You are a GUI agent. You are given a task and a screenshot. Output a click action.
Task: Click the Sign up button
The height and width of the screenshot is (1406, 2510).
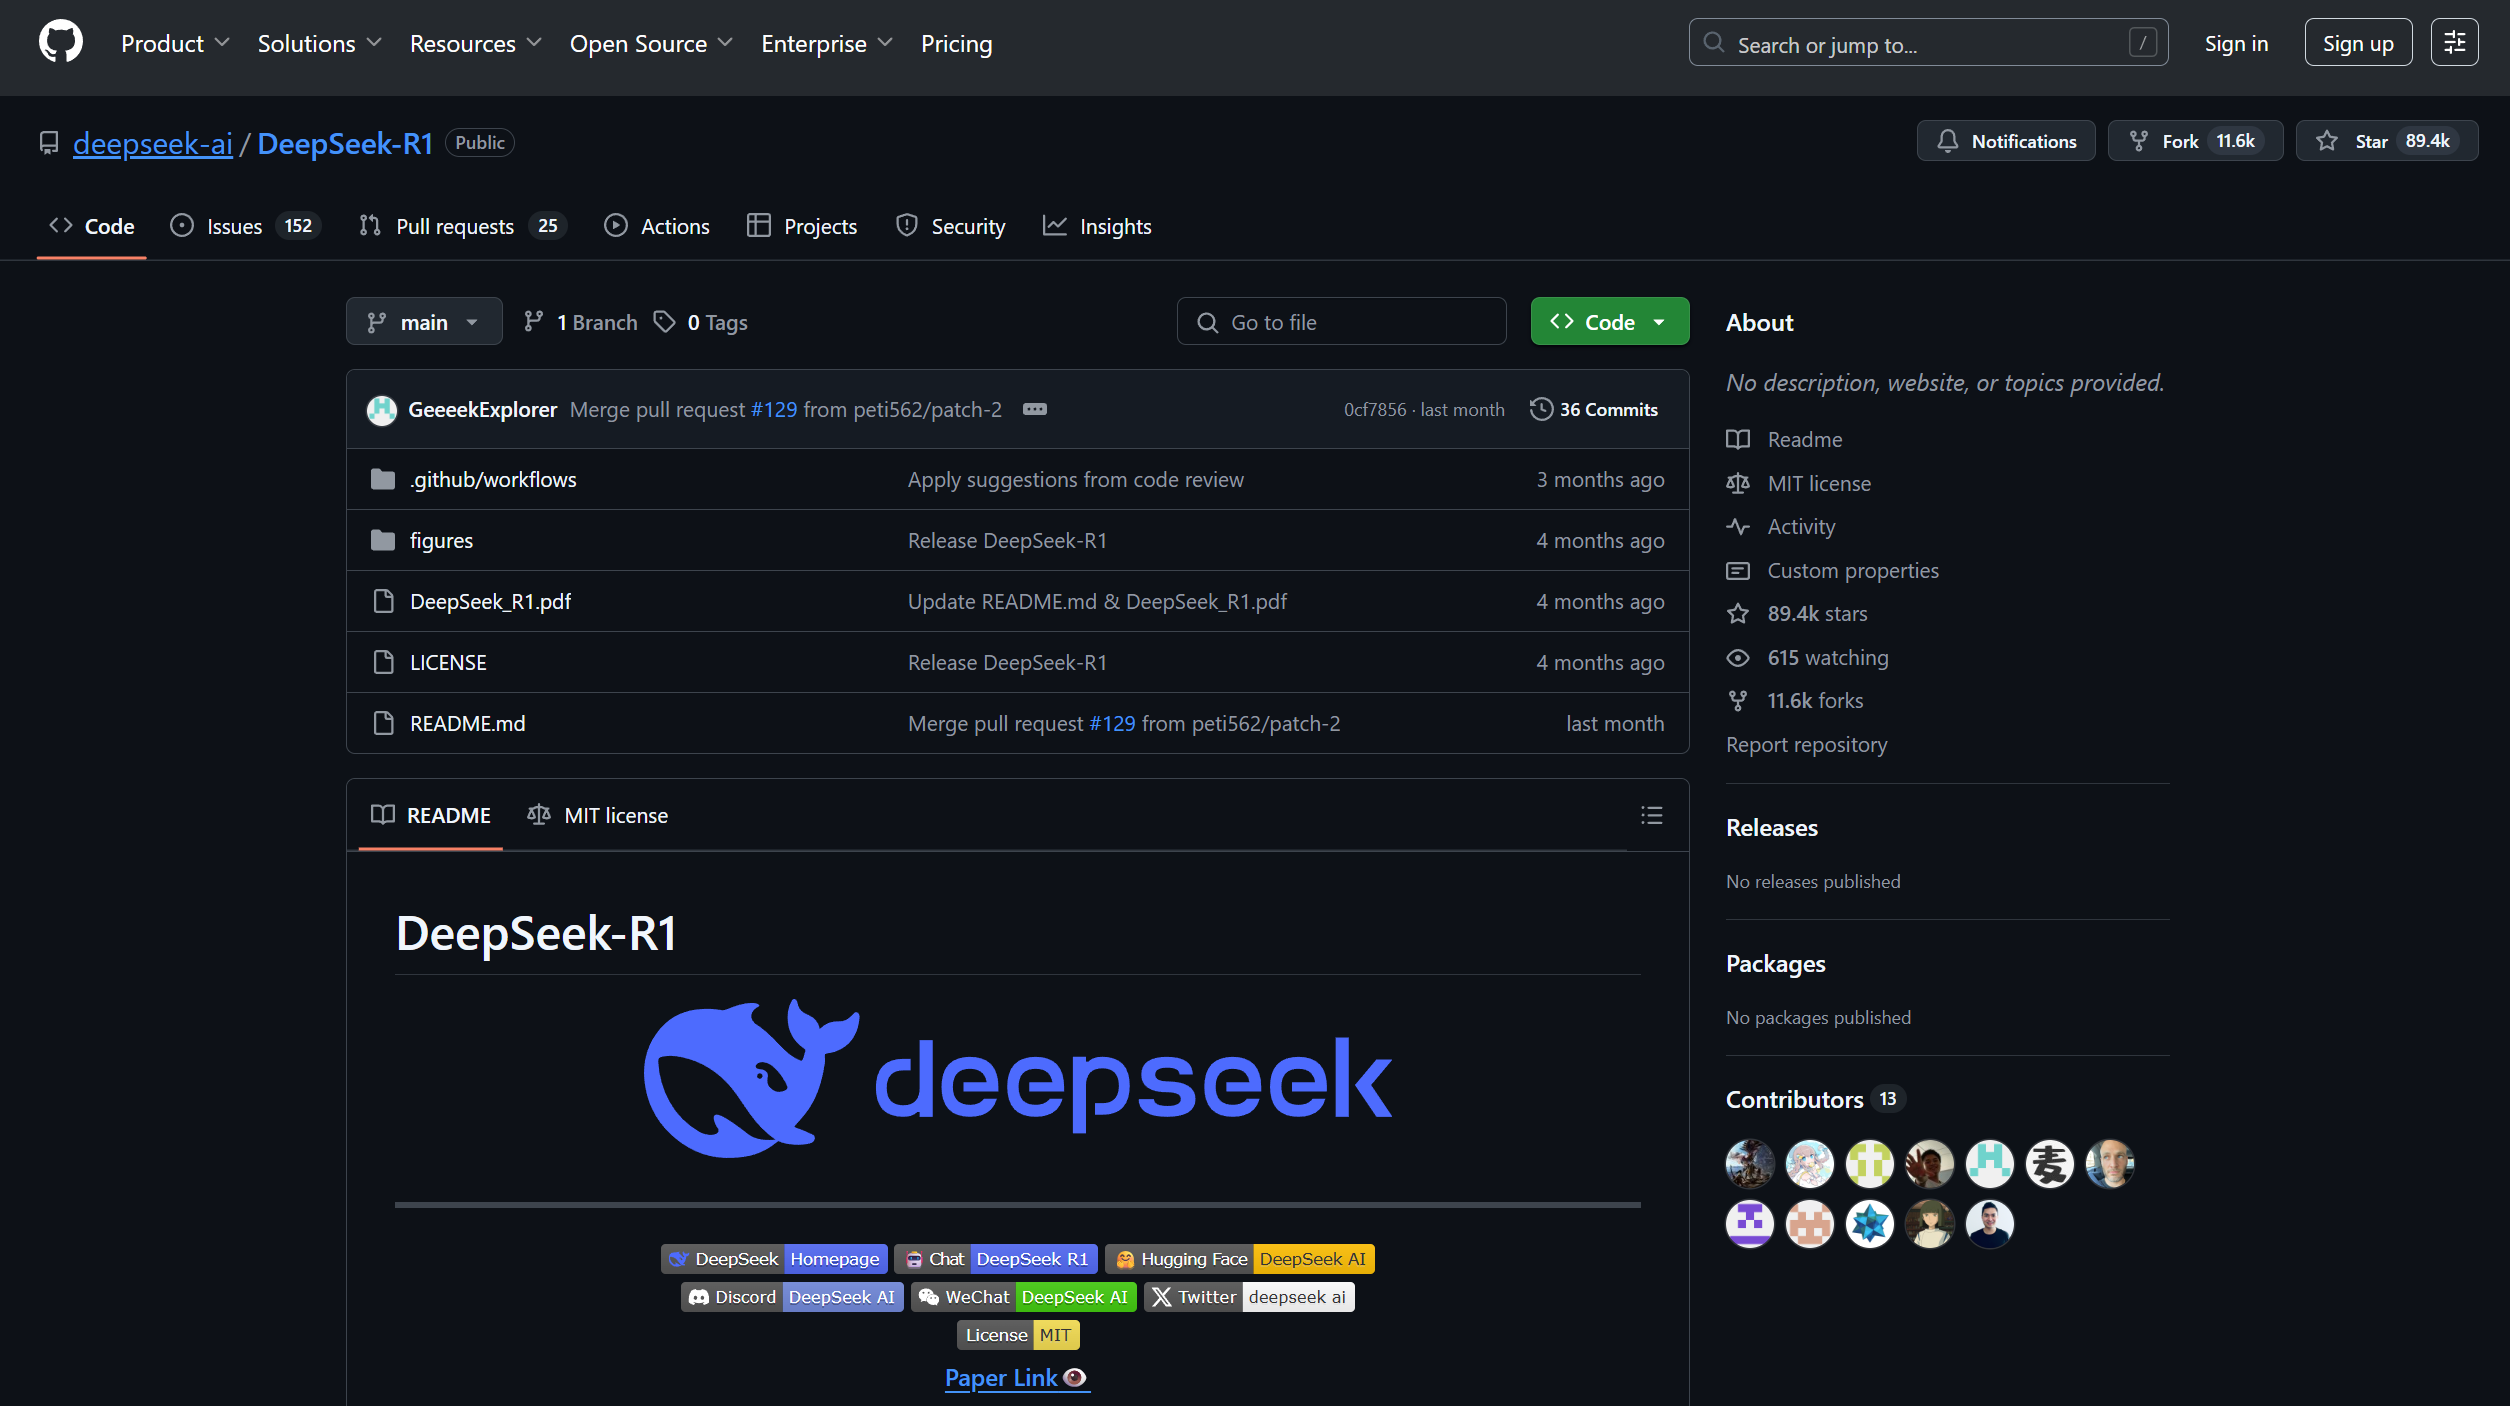[x=2357, y=43]
